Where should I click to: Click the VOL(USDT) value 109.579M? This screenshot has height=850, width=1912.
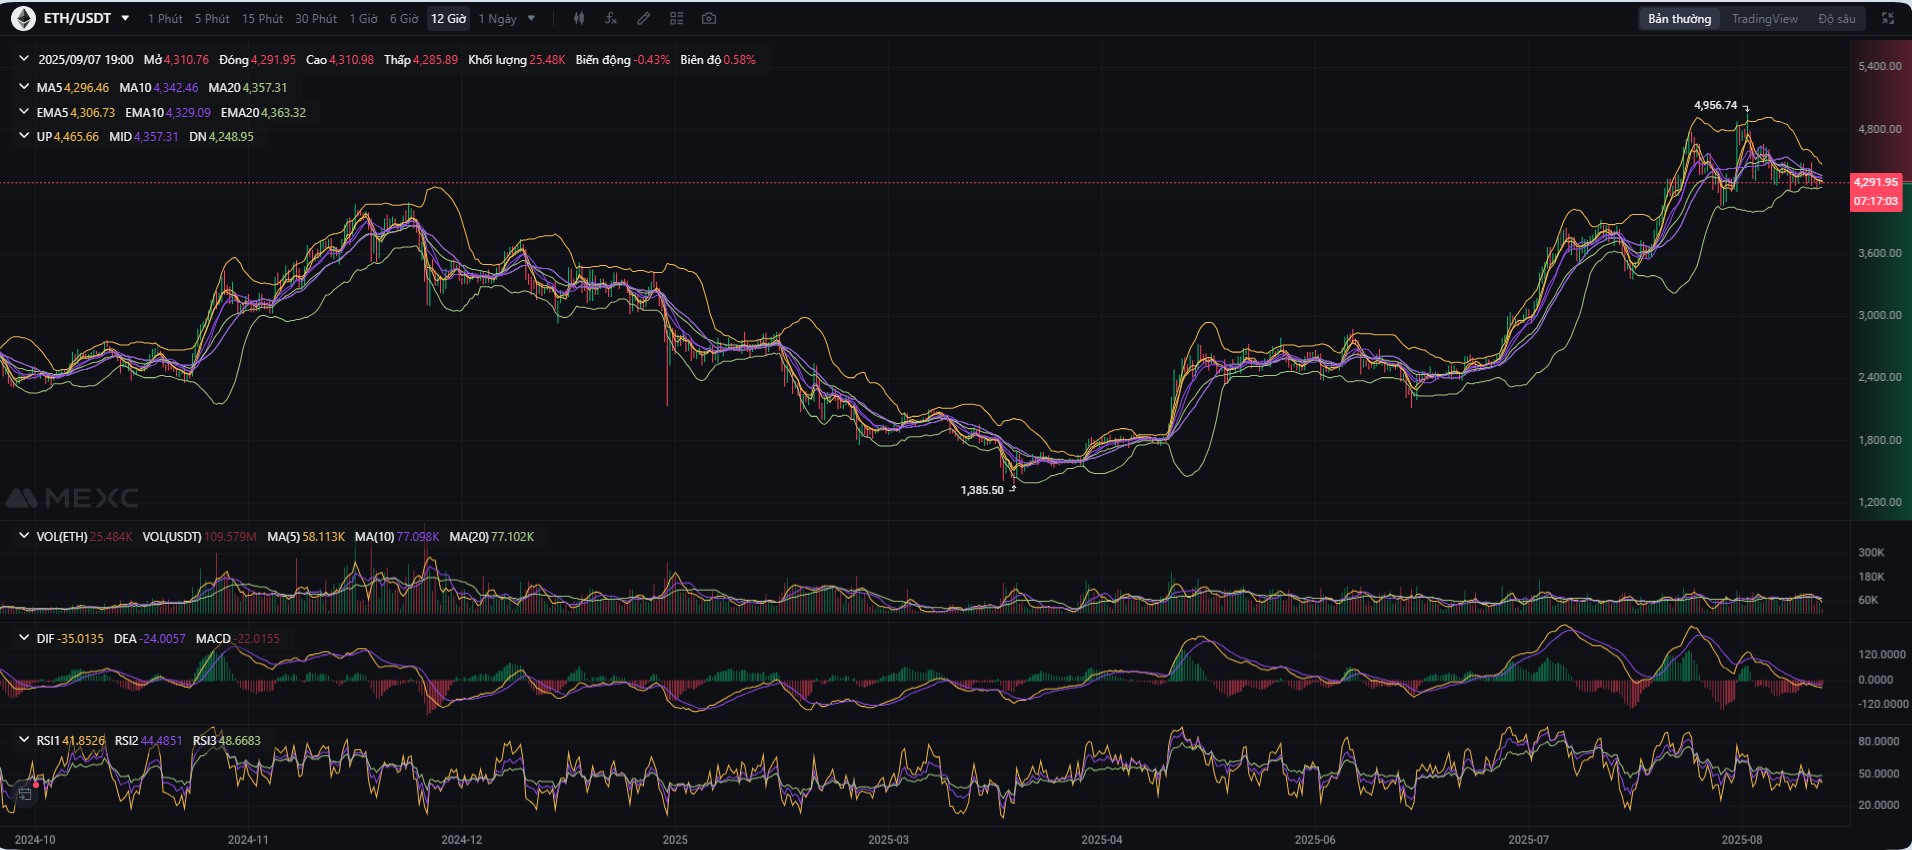231,536
